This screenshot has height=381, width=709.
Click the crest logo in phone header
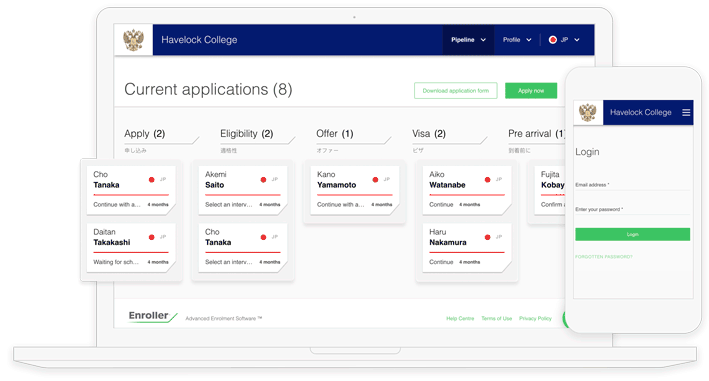coord(588,112)
